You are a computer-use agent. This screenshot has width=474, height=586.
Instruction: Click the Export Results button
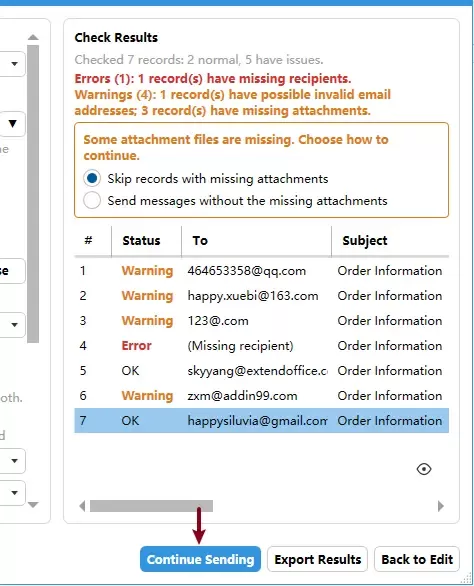317,559
